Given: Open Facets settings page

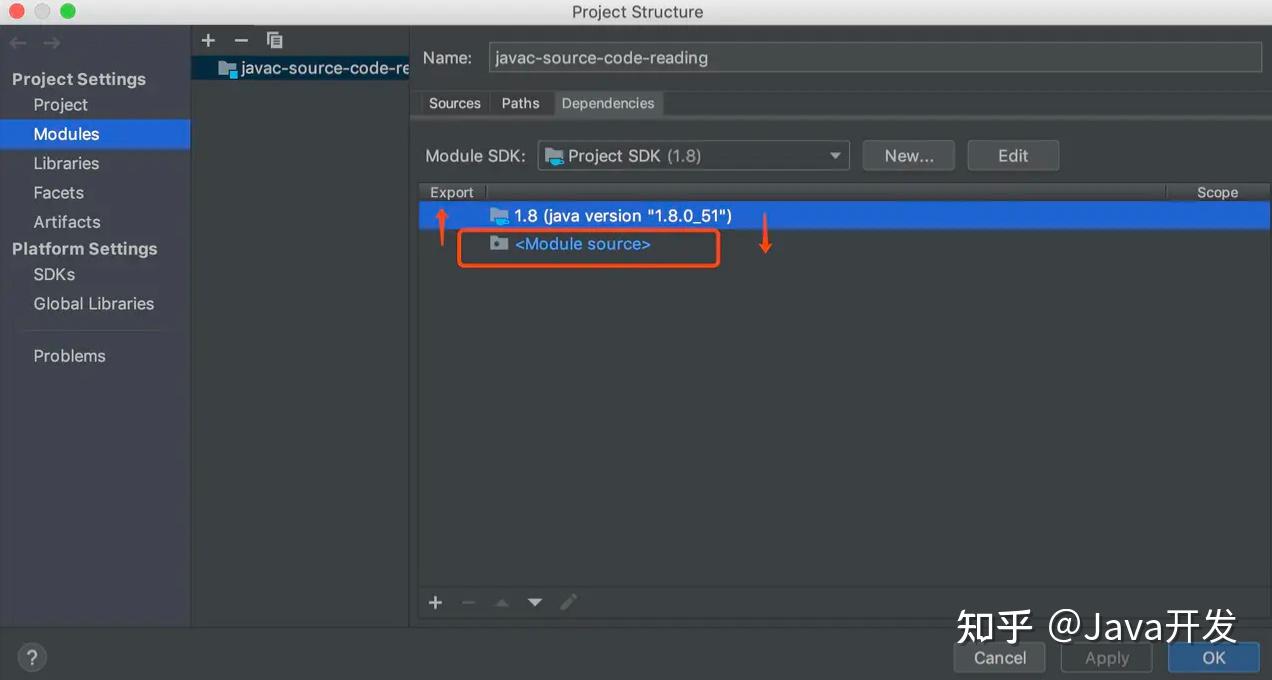Looking at the screenshot, I should [x=58, y=193].
